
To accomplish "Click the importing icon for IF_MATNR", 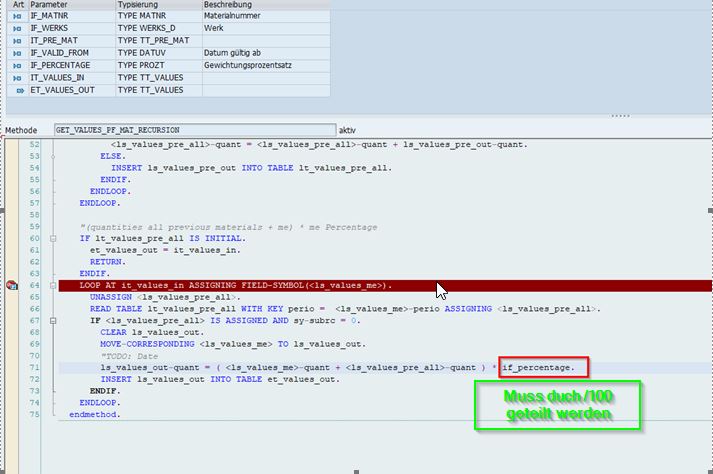I will pos(18,17).
